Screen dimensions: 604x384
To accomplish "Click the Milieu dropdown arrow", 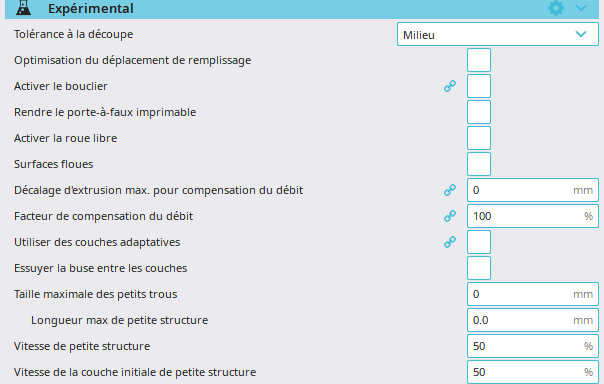I will coord(581,34).
